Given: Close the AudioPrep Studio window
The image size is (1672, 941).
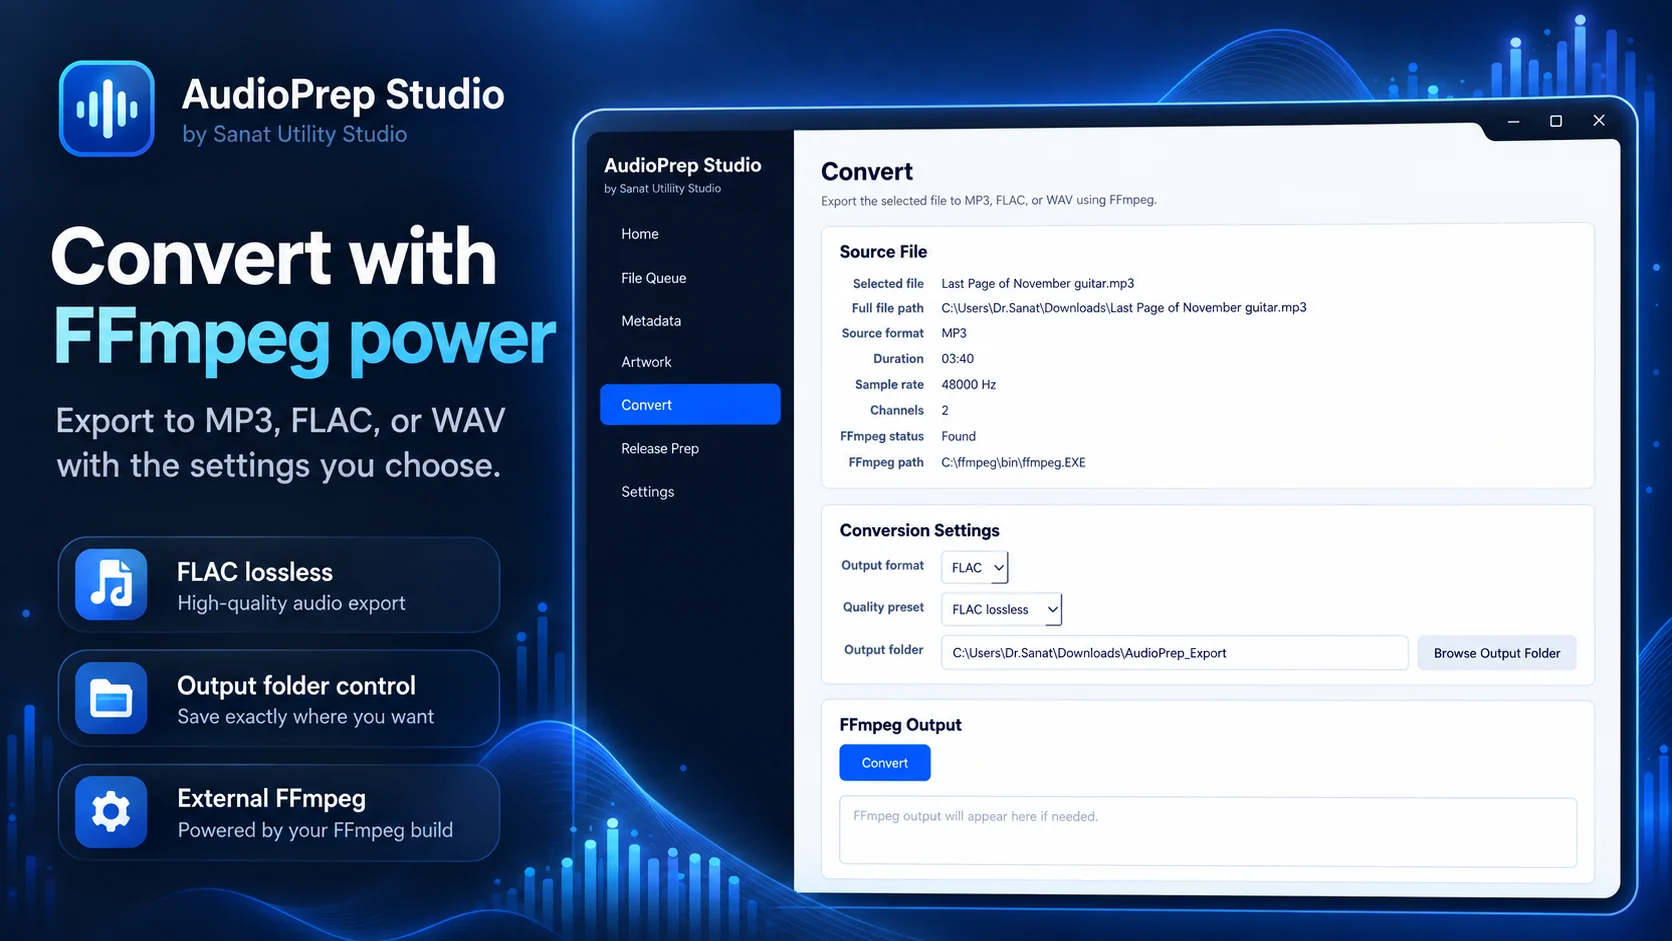Looking at the screenshot, I should point(1599,120).
